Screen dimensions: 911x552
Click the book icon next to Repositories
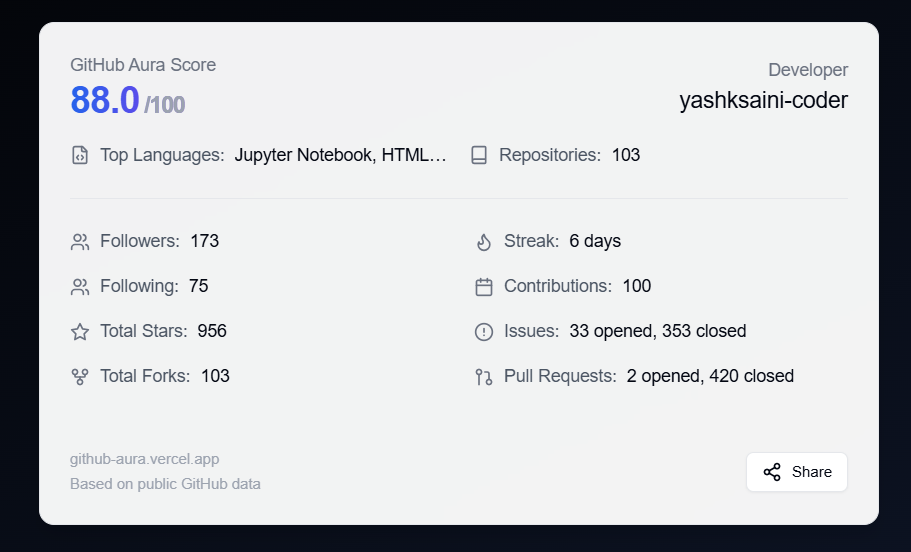[479, 155]
